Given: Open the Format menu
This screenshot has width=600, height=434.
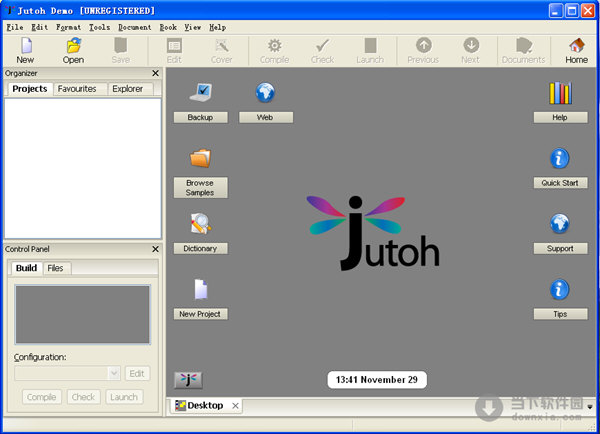Looking at the screenshot, I should [x=68, y=27].
